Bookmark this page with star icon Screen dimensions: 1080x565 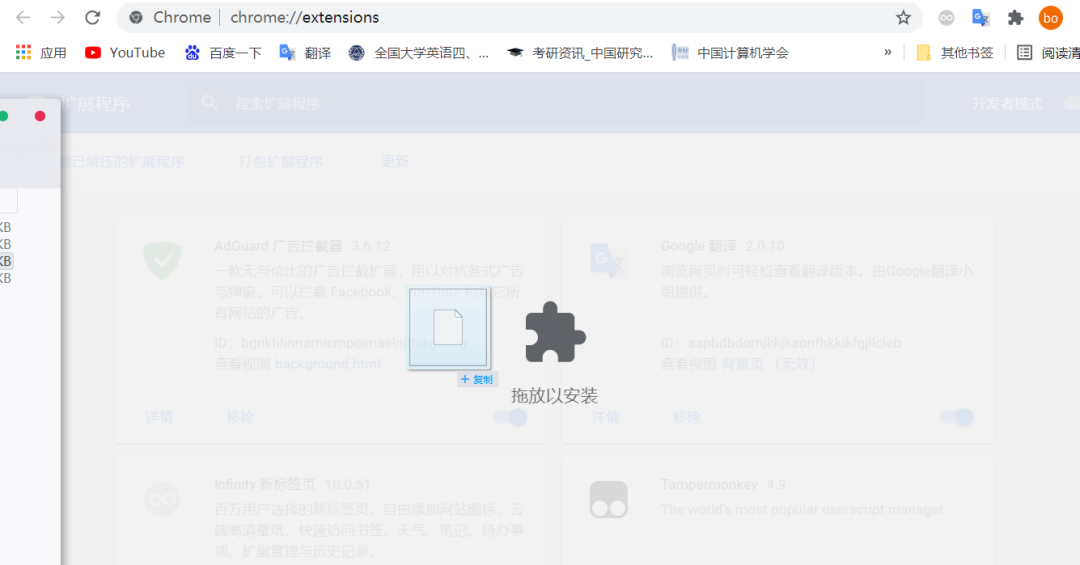[x=903, y=17]
